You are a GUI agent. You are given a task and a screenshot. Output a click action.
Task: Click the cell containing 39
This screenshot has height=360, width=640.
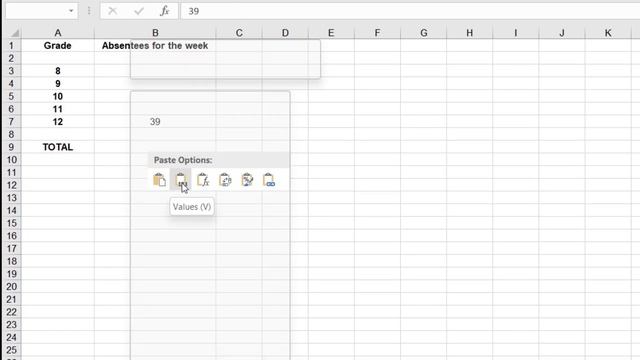155,122
